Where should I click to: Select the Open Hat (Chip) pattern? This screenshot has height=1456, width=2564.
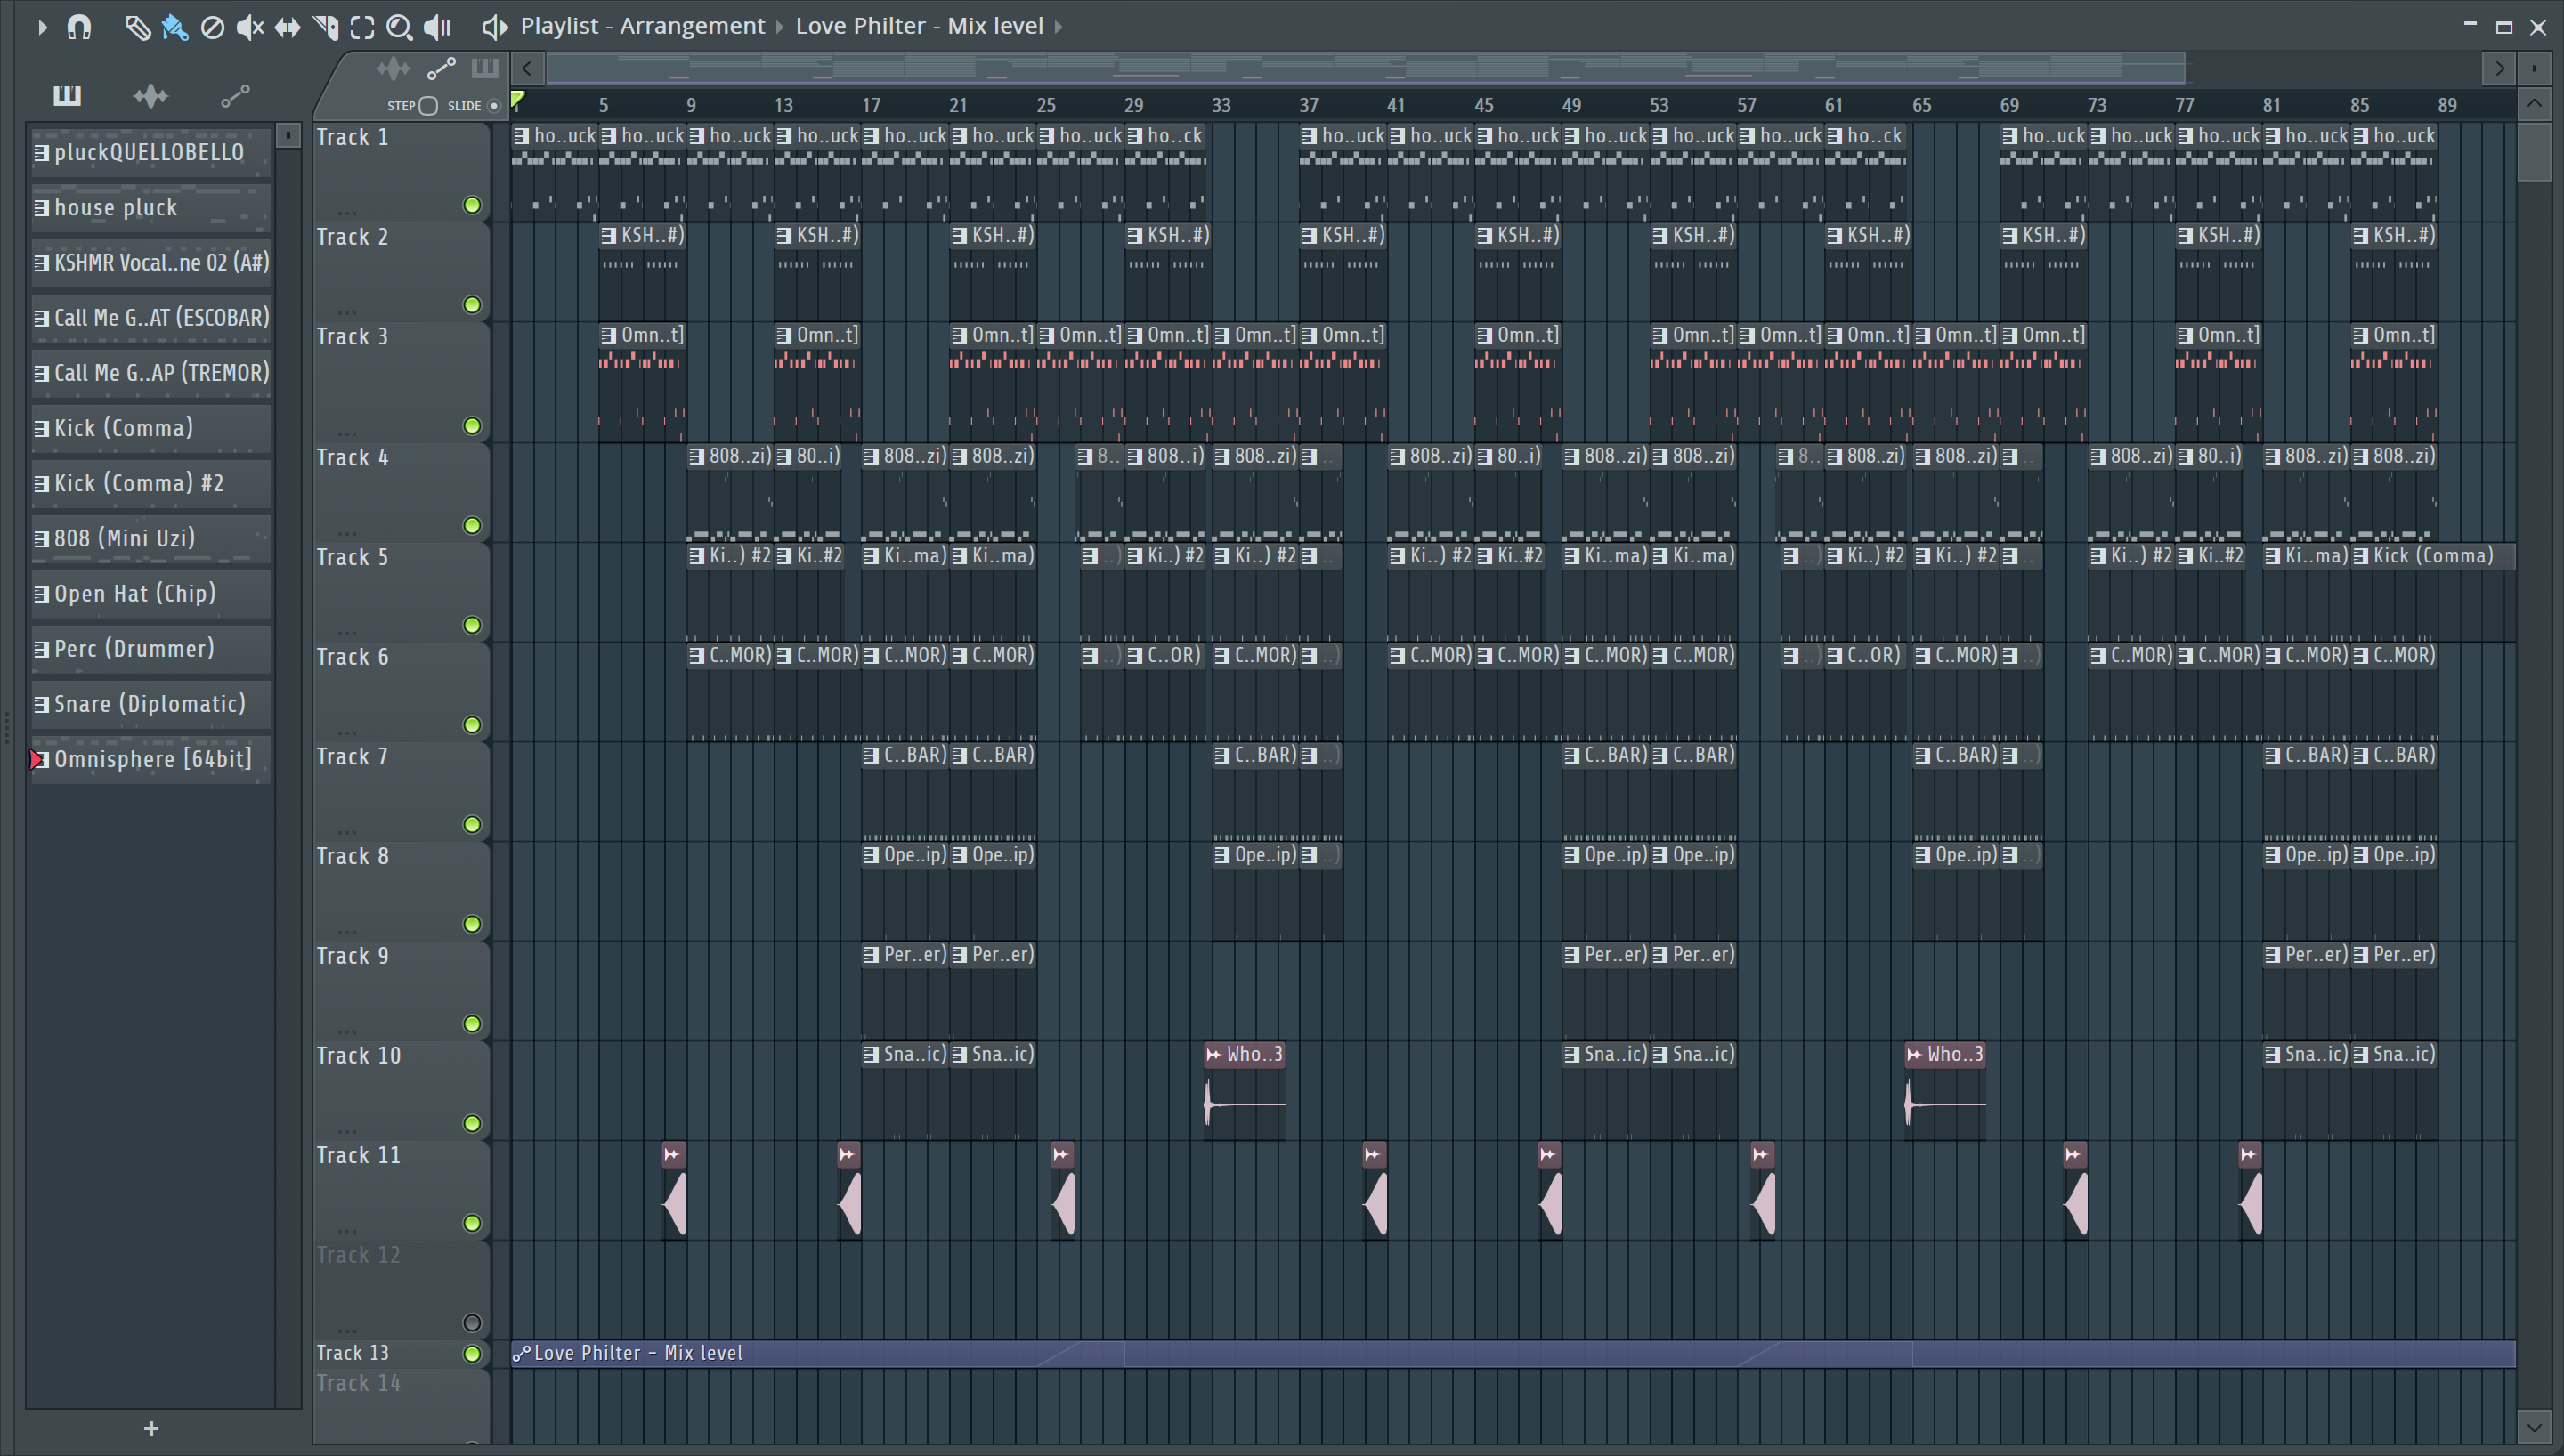click(x=151, y=593)
